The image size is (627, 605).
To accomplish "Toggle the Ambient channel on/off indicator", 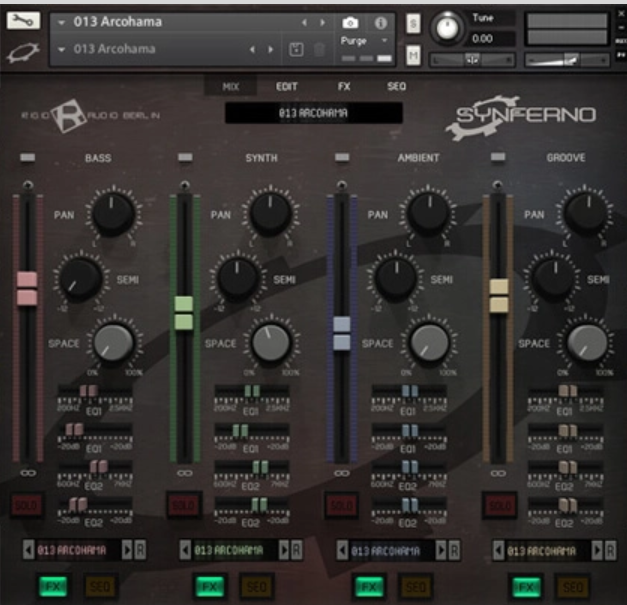I will coord(342,158).
